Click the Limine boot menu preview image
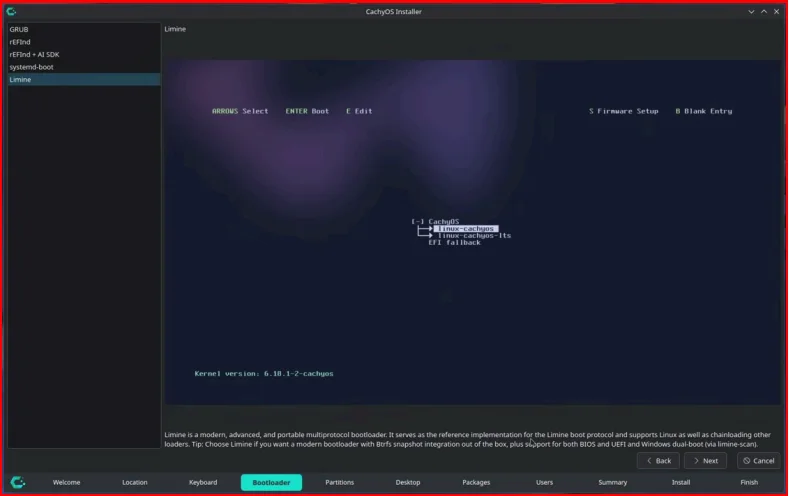Screen dimensions: 789x496 (472, 232)
